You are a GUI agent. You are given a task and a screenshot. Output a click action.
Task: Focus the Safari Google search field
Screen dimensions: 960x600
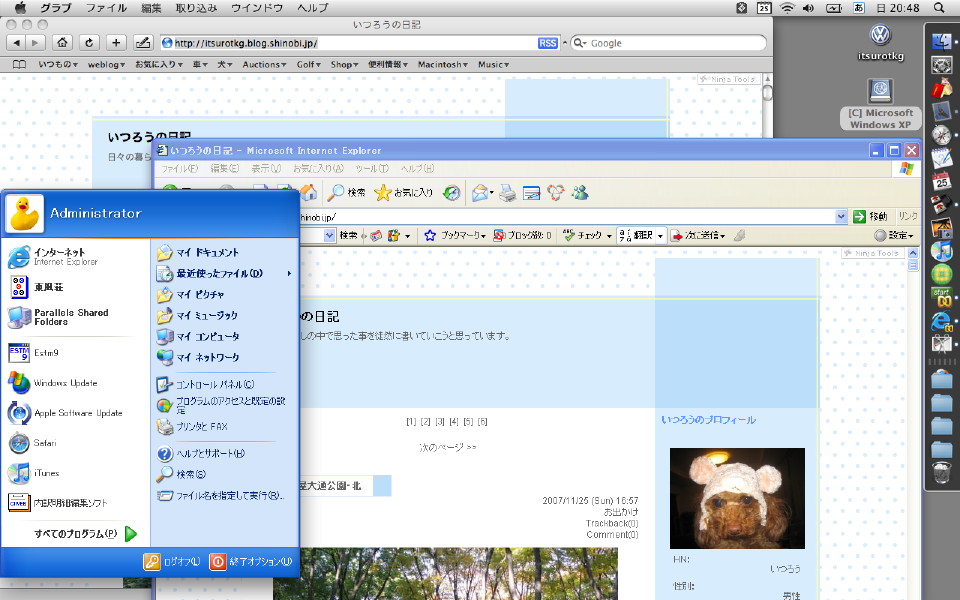pos(668,43)
